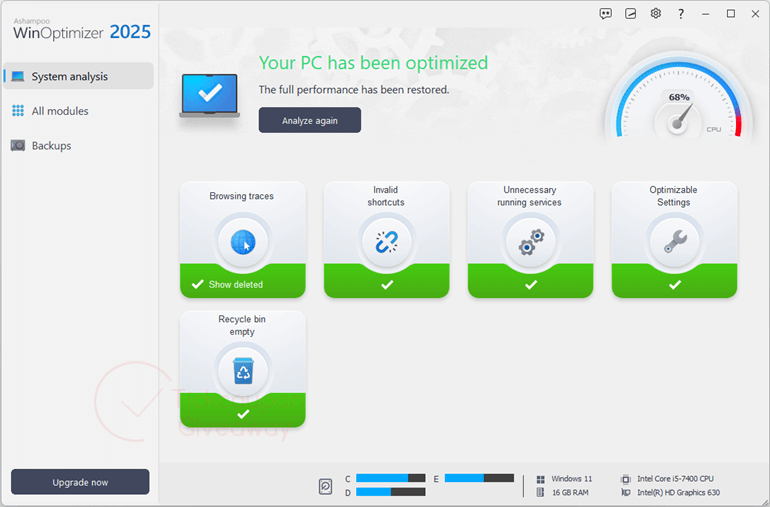This screenshot has height=507, width=770.
Task: Click the Optimizable Settings green checkmark
Action: tap(675, 284)
